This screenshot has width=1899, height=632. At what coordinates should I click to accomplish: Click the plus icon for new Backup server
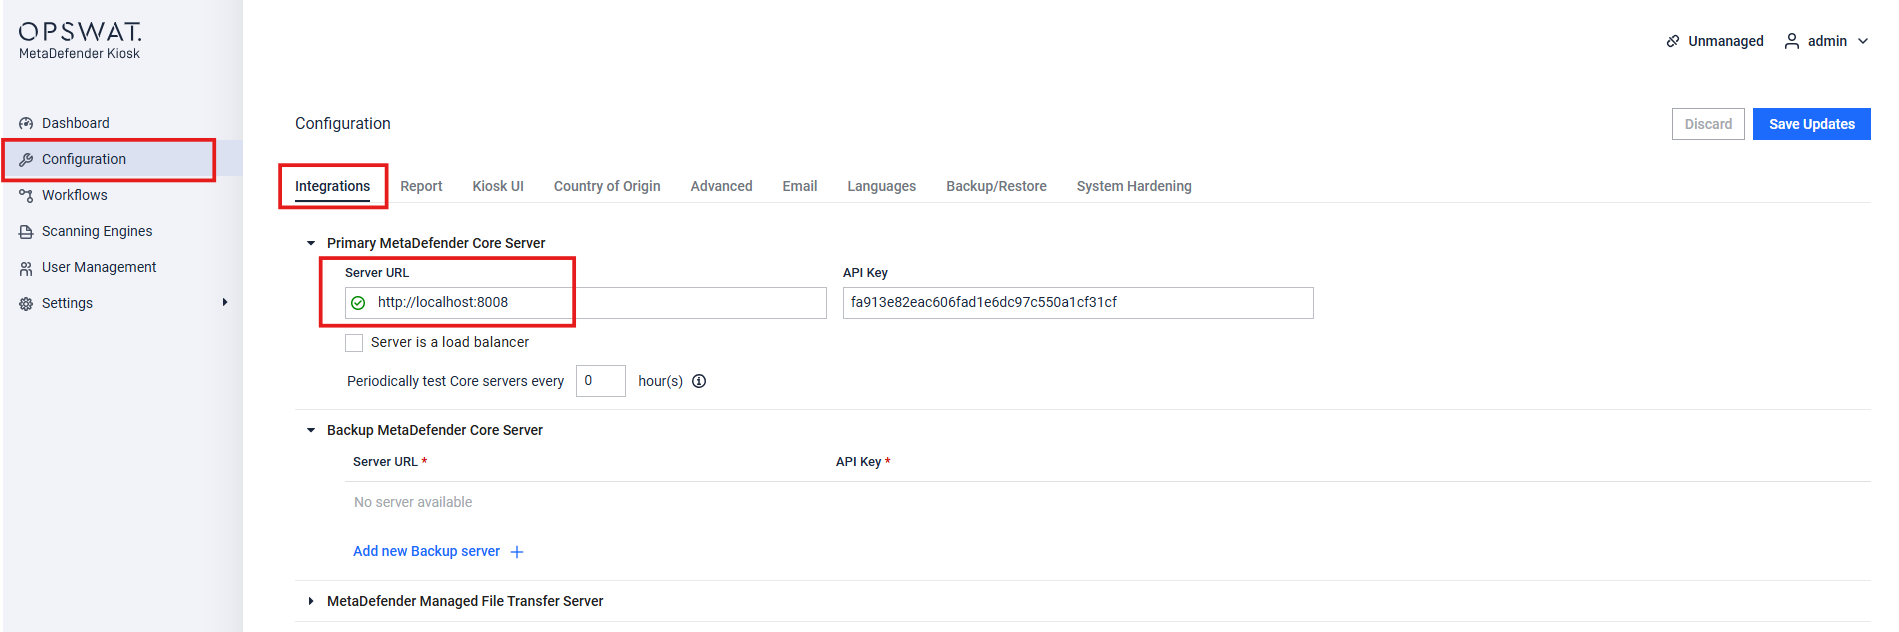(x=517, y=552)
